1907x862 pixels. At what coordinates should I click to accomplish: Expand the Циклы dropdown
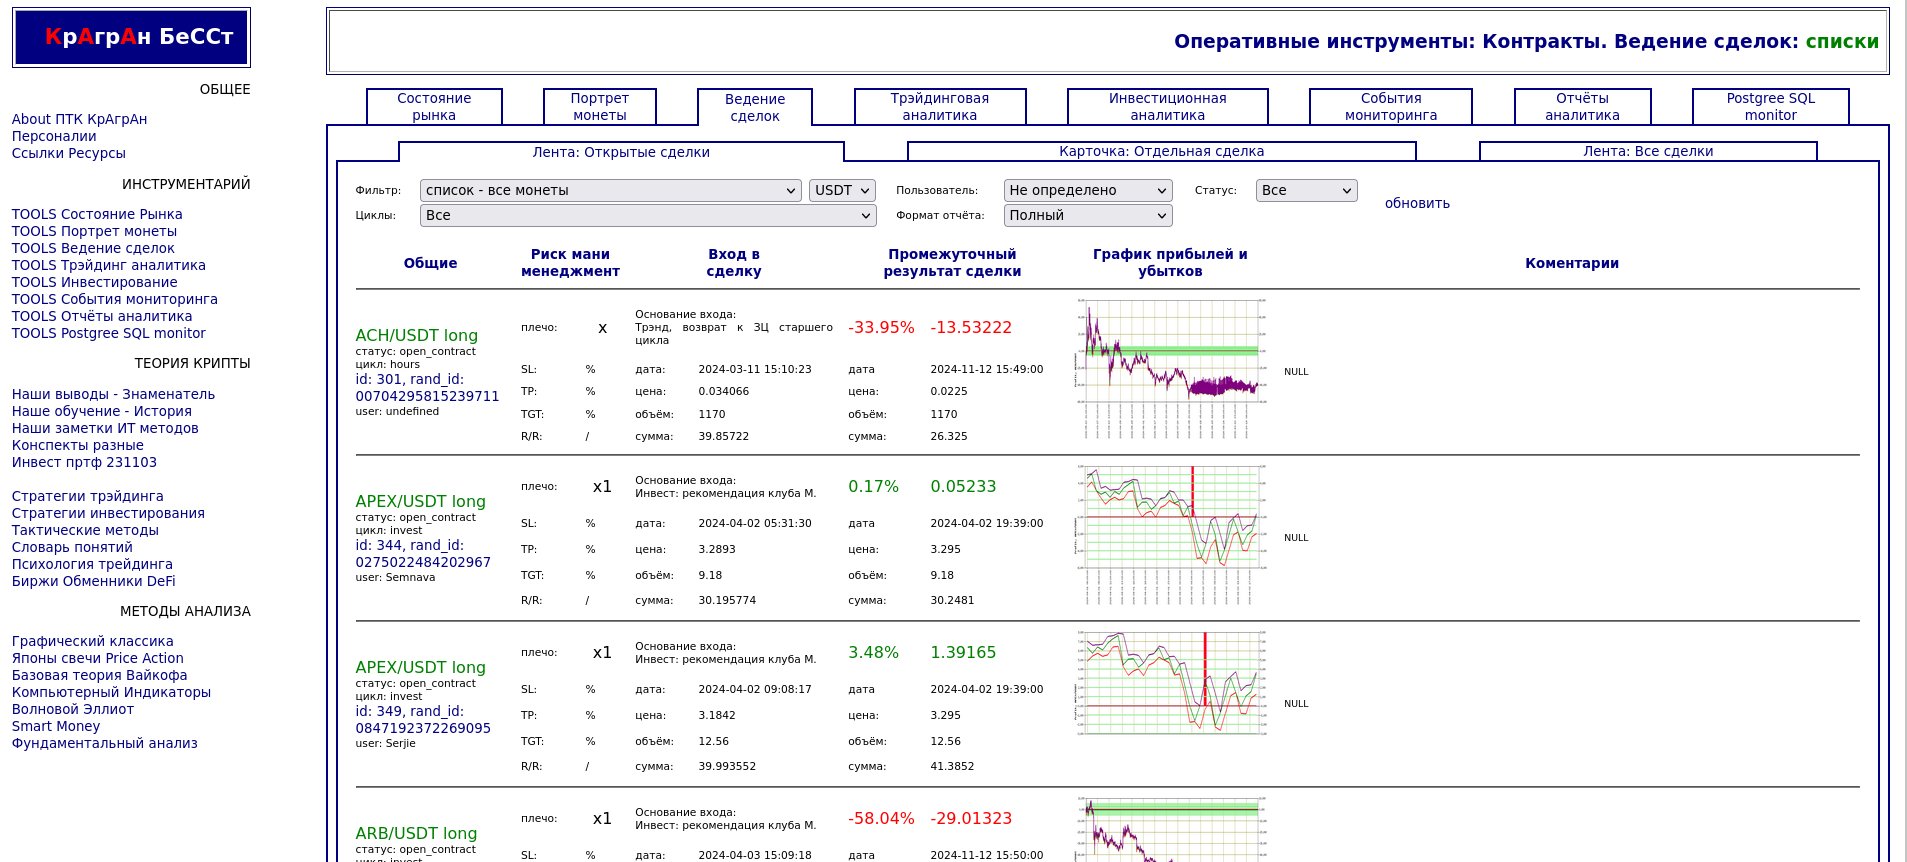(648, 215)
